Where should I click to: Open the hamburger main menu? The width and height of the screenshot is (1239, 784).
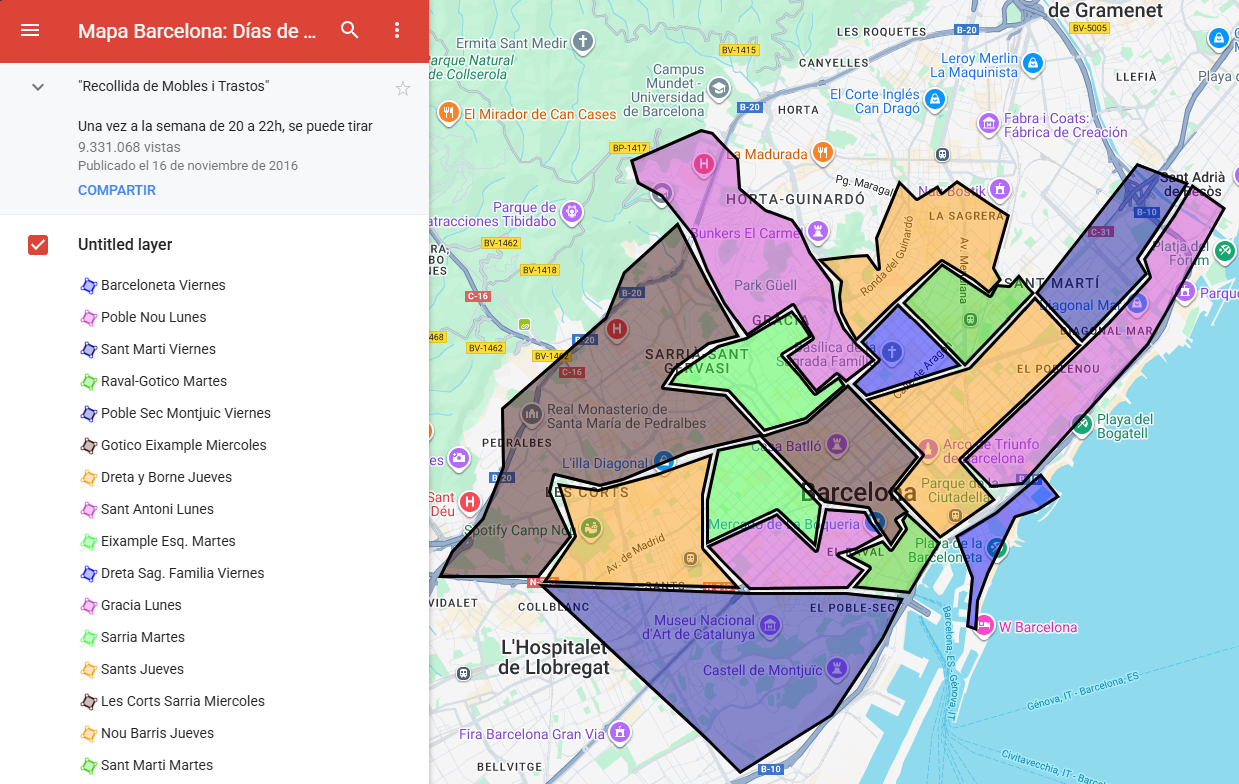click(x=30, y=30)
